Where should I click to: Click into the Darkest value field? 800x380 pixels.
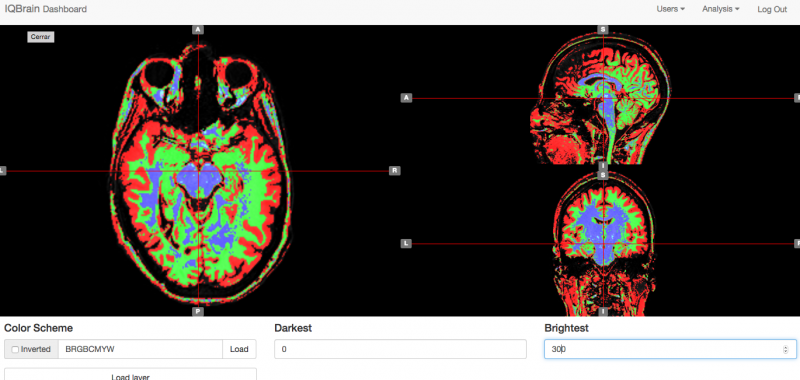[400, 349]
